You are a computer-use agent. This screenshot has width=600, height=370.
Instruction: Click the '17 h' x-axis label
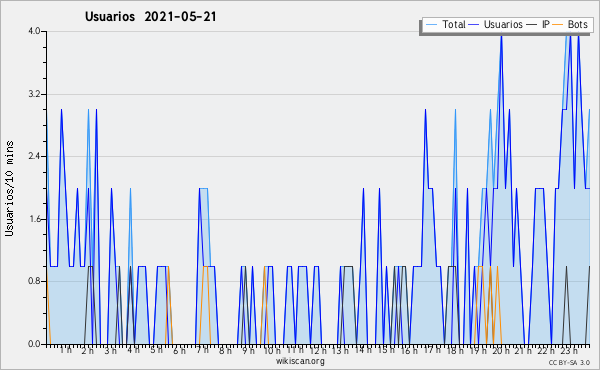(x=432, y=350)
